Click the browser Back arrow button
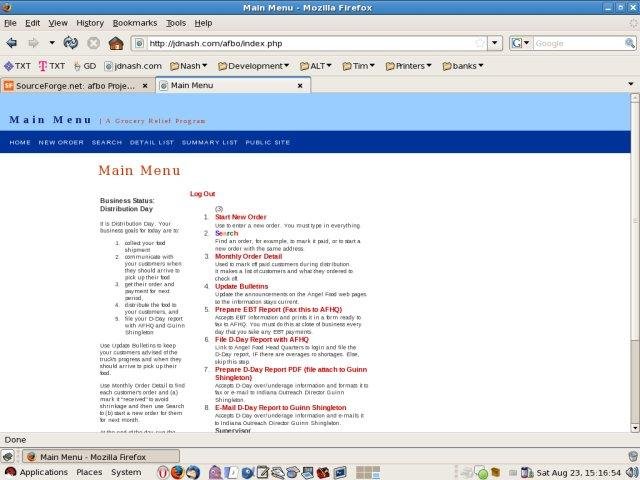The width and height of the screenshot is (640, 480). (x=12, y=43)
